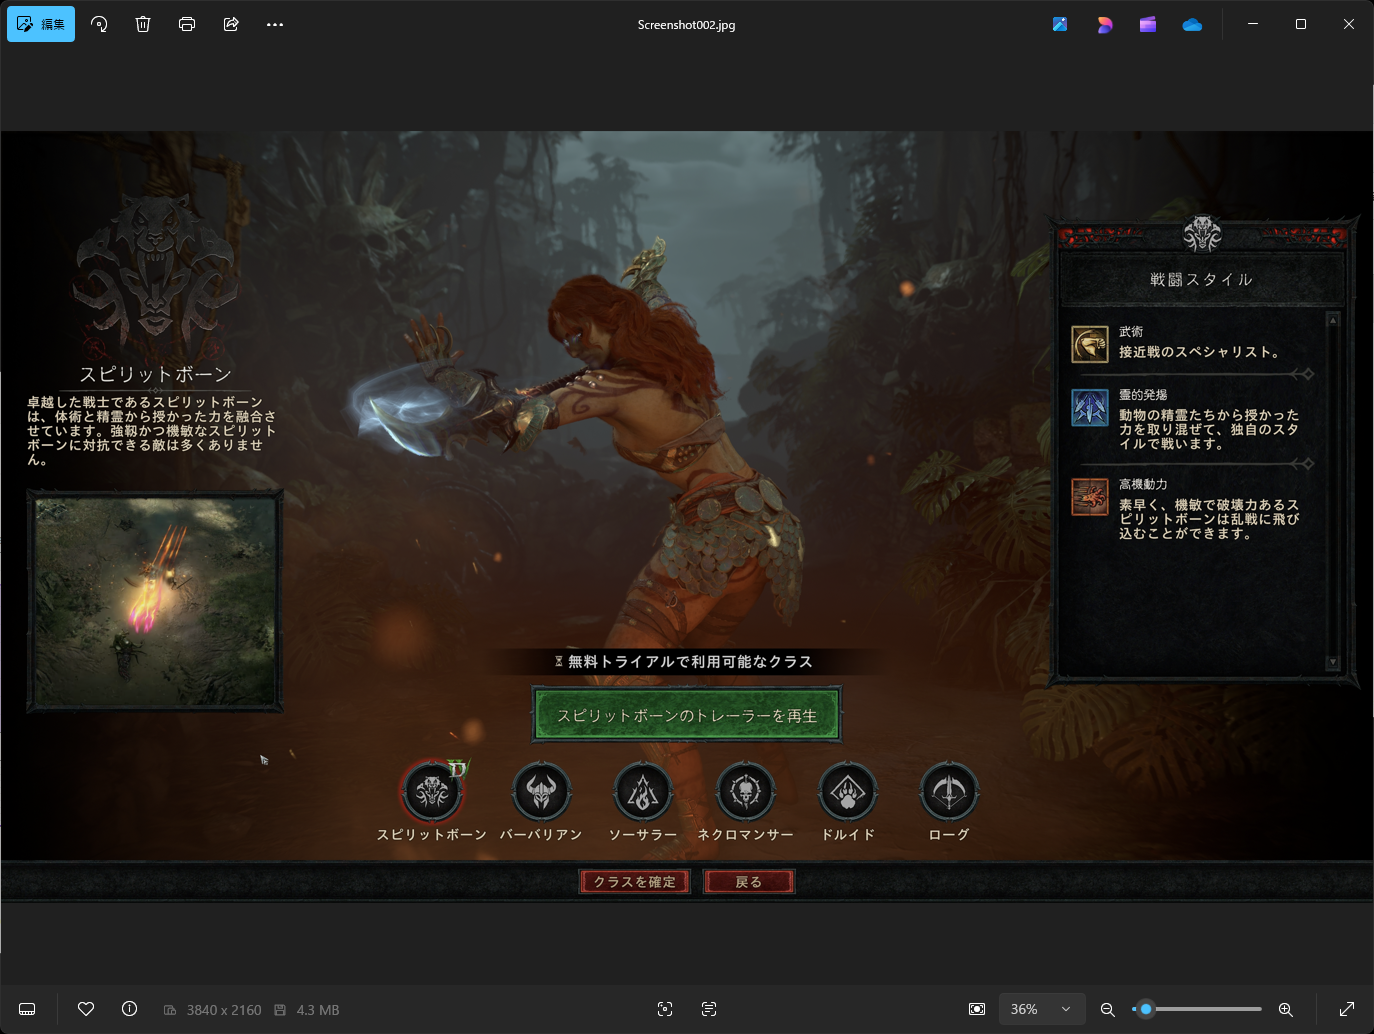Click the 霊的発揚 spirit skill icon
Screen dimensions: 1374x1034
[1090, 407]
